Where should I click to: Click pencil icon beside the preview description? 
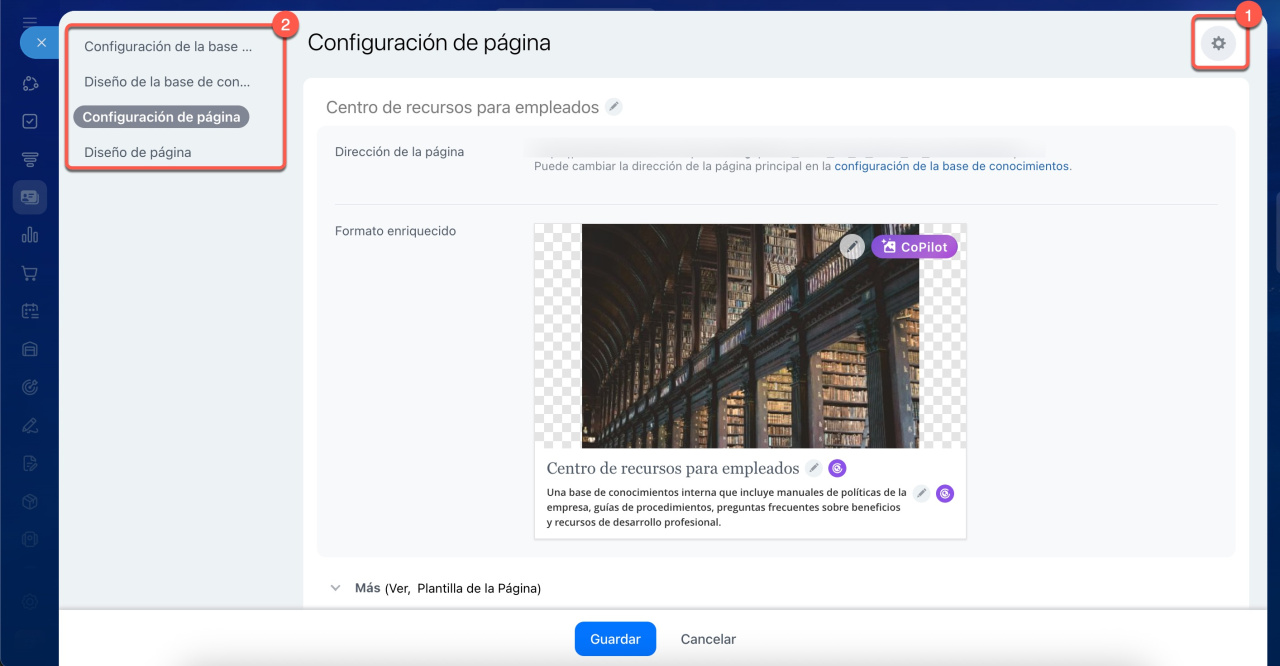tap(921, 493)
